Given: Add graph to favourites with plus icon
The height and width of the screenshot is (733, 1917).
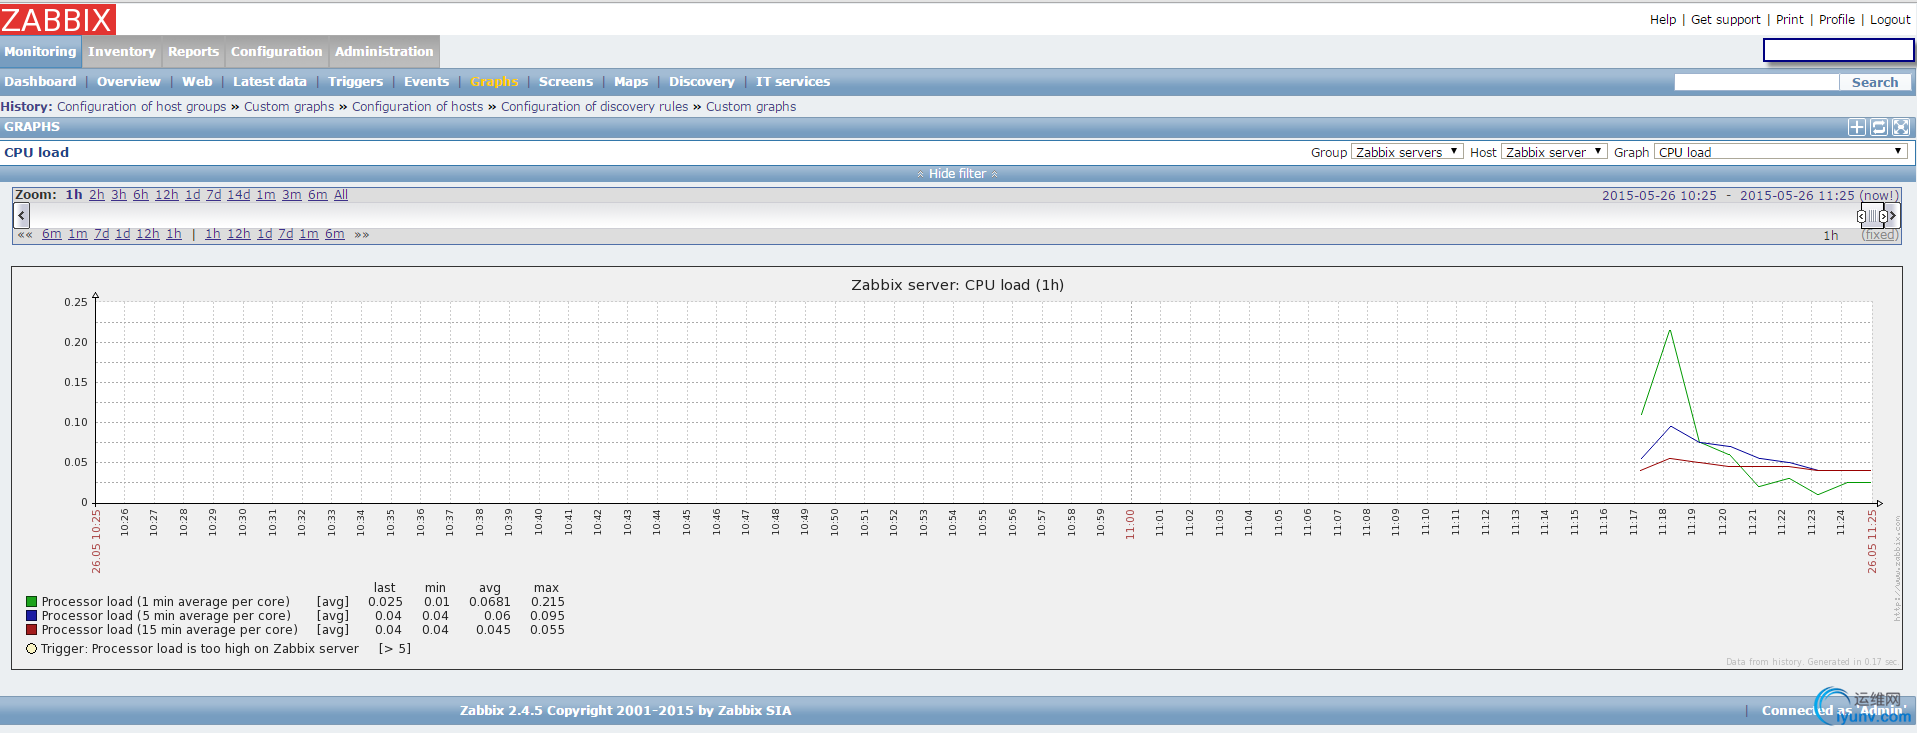Looking at the screenshot, I should click(1856, 127).
